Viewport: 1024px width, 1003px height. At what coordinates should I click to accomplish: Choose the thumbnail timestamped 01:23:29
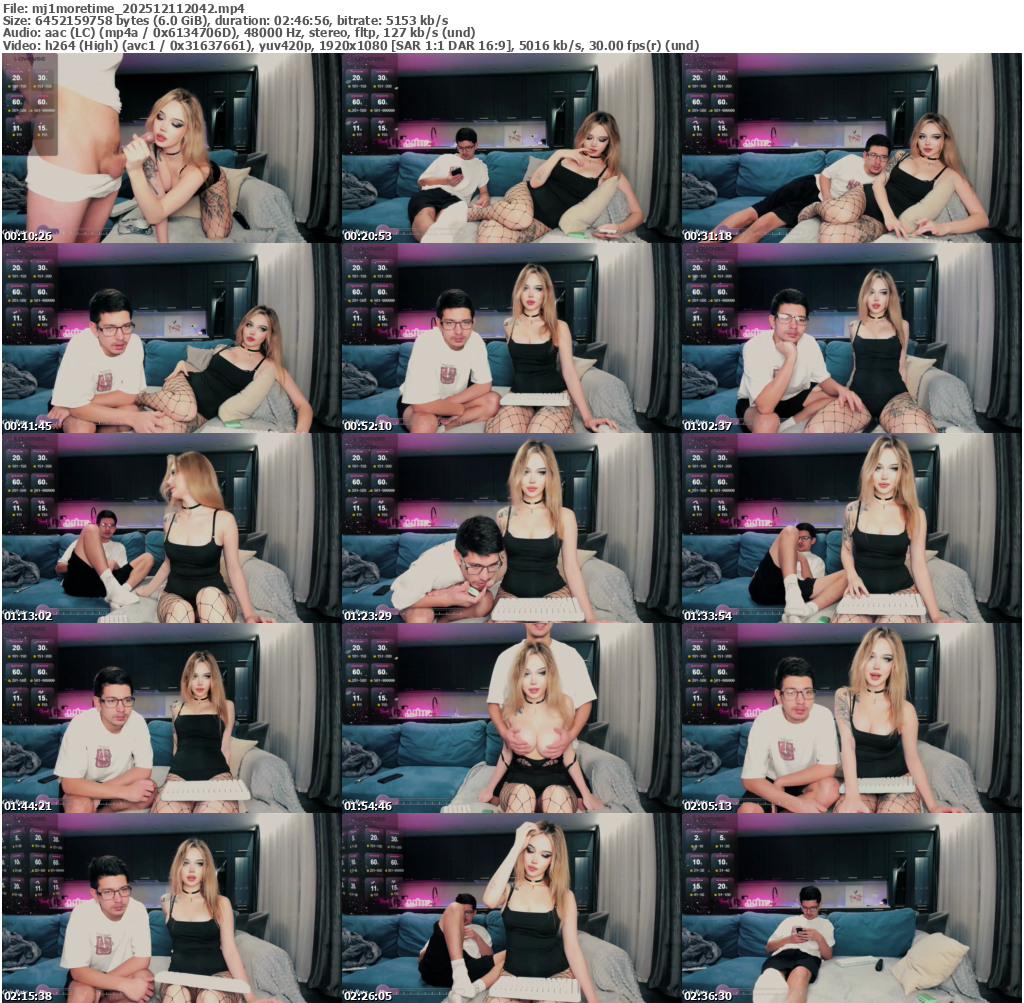(x=511, y=528)
